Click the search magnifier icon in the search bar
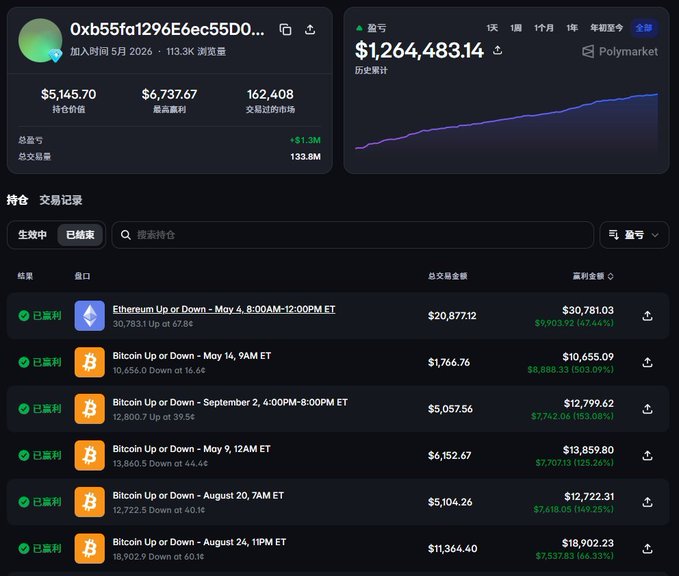 pos(126,235)
